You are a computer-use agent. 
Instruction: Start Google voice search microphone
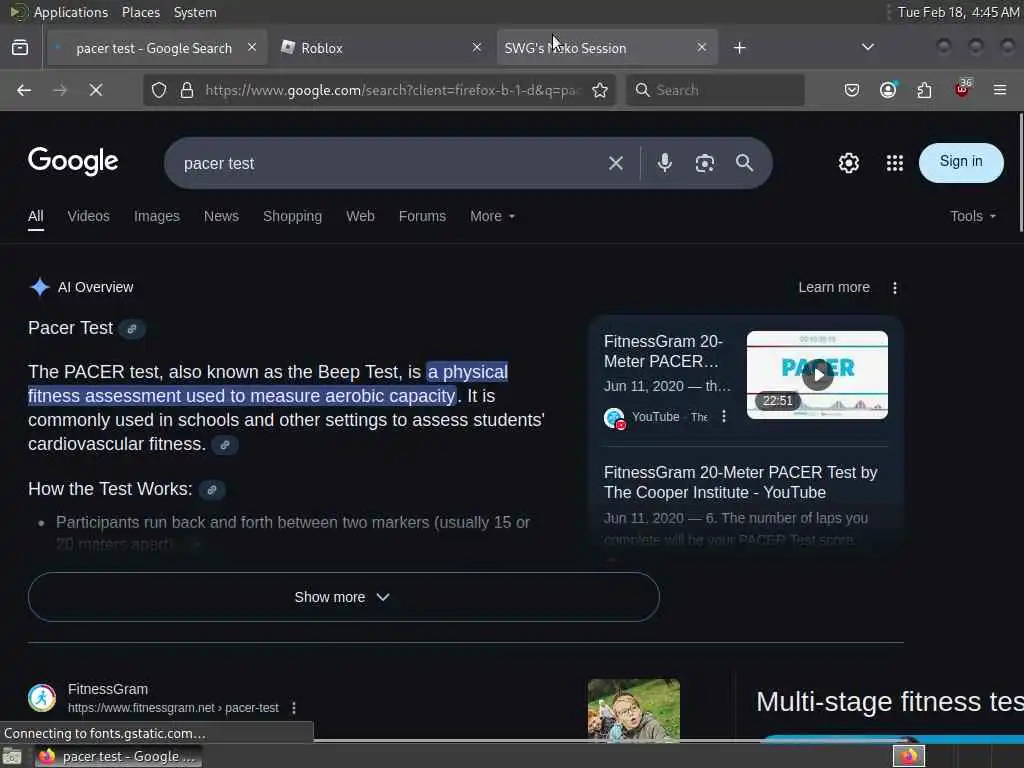(664, 163)
